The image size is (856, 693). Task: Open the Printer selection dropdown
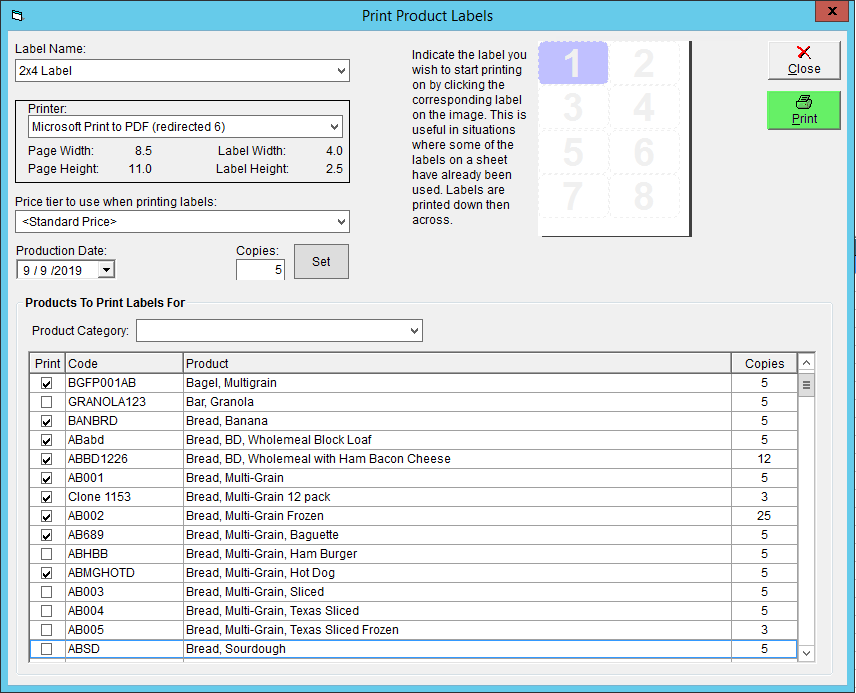point(334,127)
